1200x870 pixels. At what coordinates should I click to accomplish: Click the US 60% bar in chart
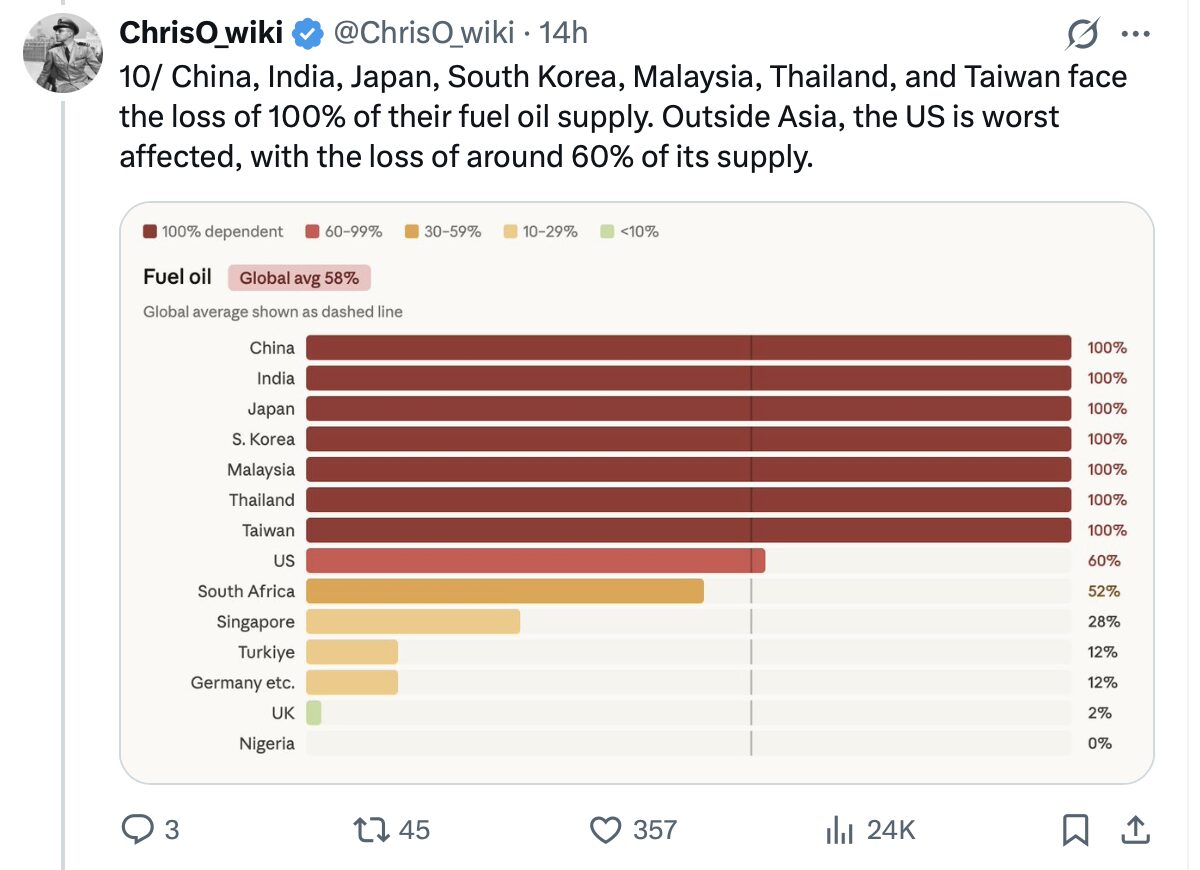[x=535, y=561]
